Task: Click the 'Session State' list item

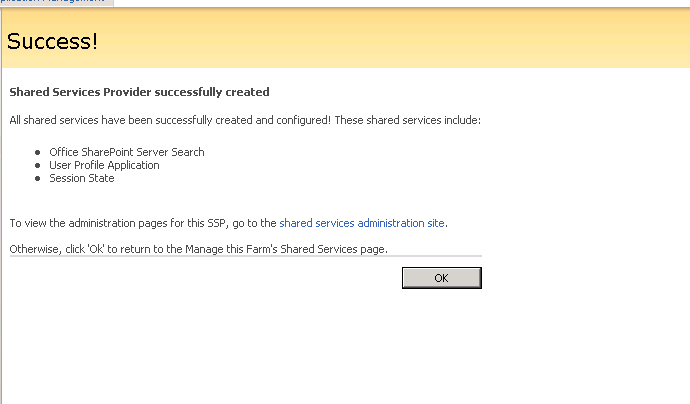Action: click(82, 178)
